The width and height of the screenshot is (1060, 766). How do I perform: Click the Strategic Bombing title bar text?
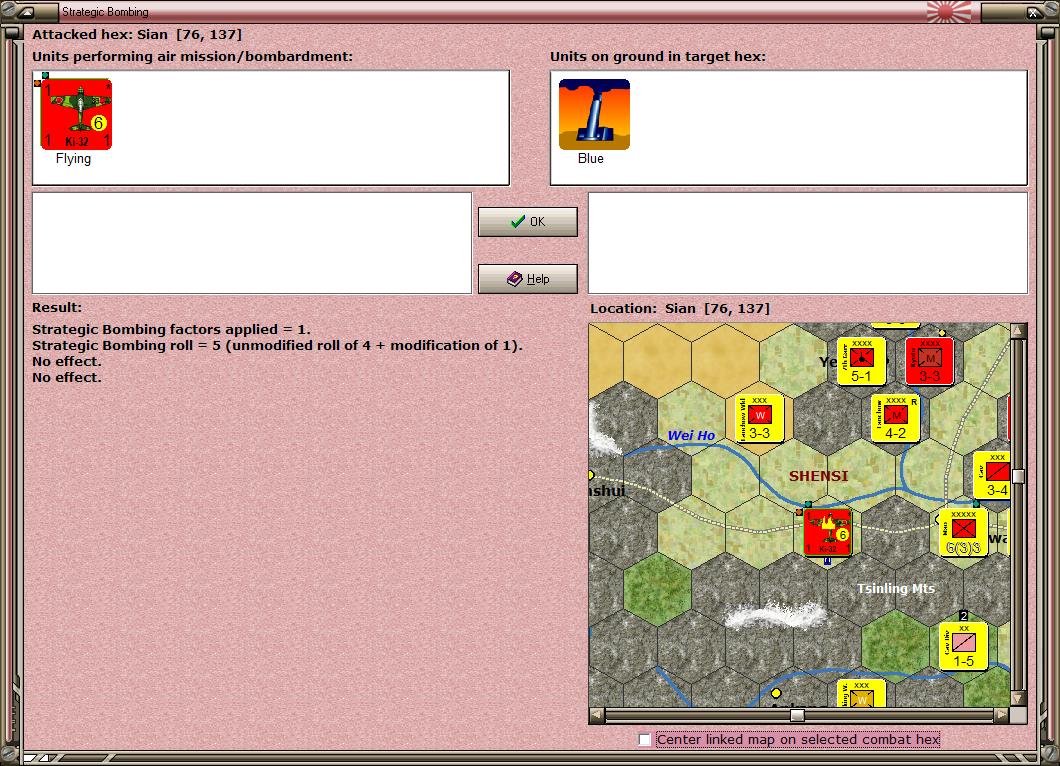coord(105,11)
